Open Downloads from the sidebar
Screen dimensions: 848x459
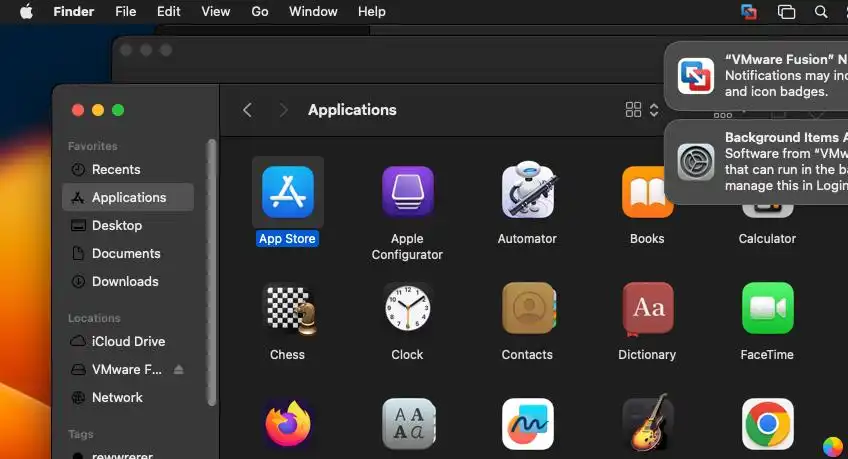128,281
